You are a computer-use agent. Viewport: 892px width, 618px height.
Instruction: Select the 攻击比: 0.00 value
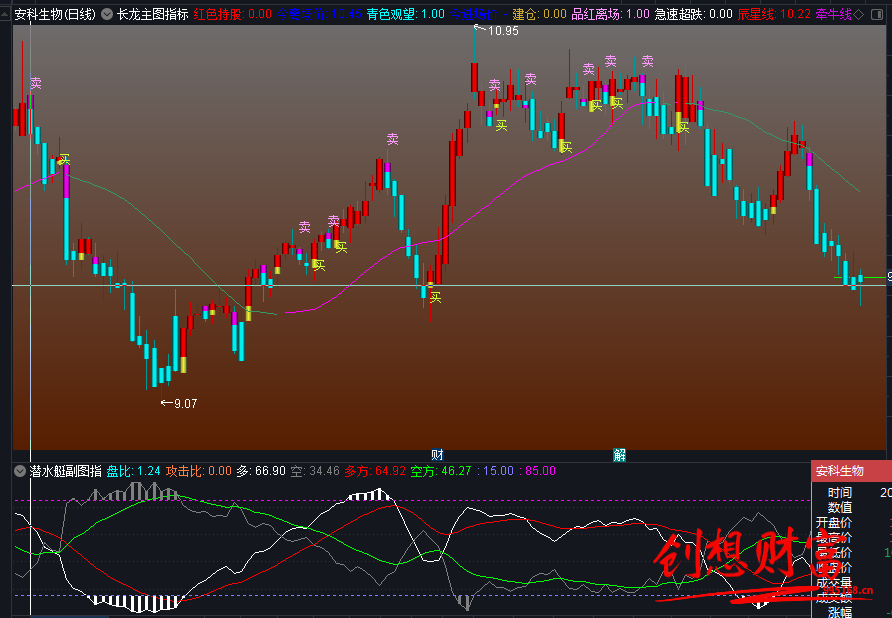coord(199,471)
